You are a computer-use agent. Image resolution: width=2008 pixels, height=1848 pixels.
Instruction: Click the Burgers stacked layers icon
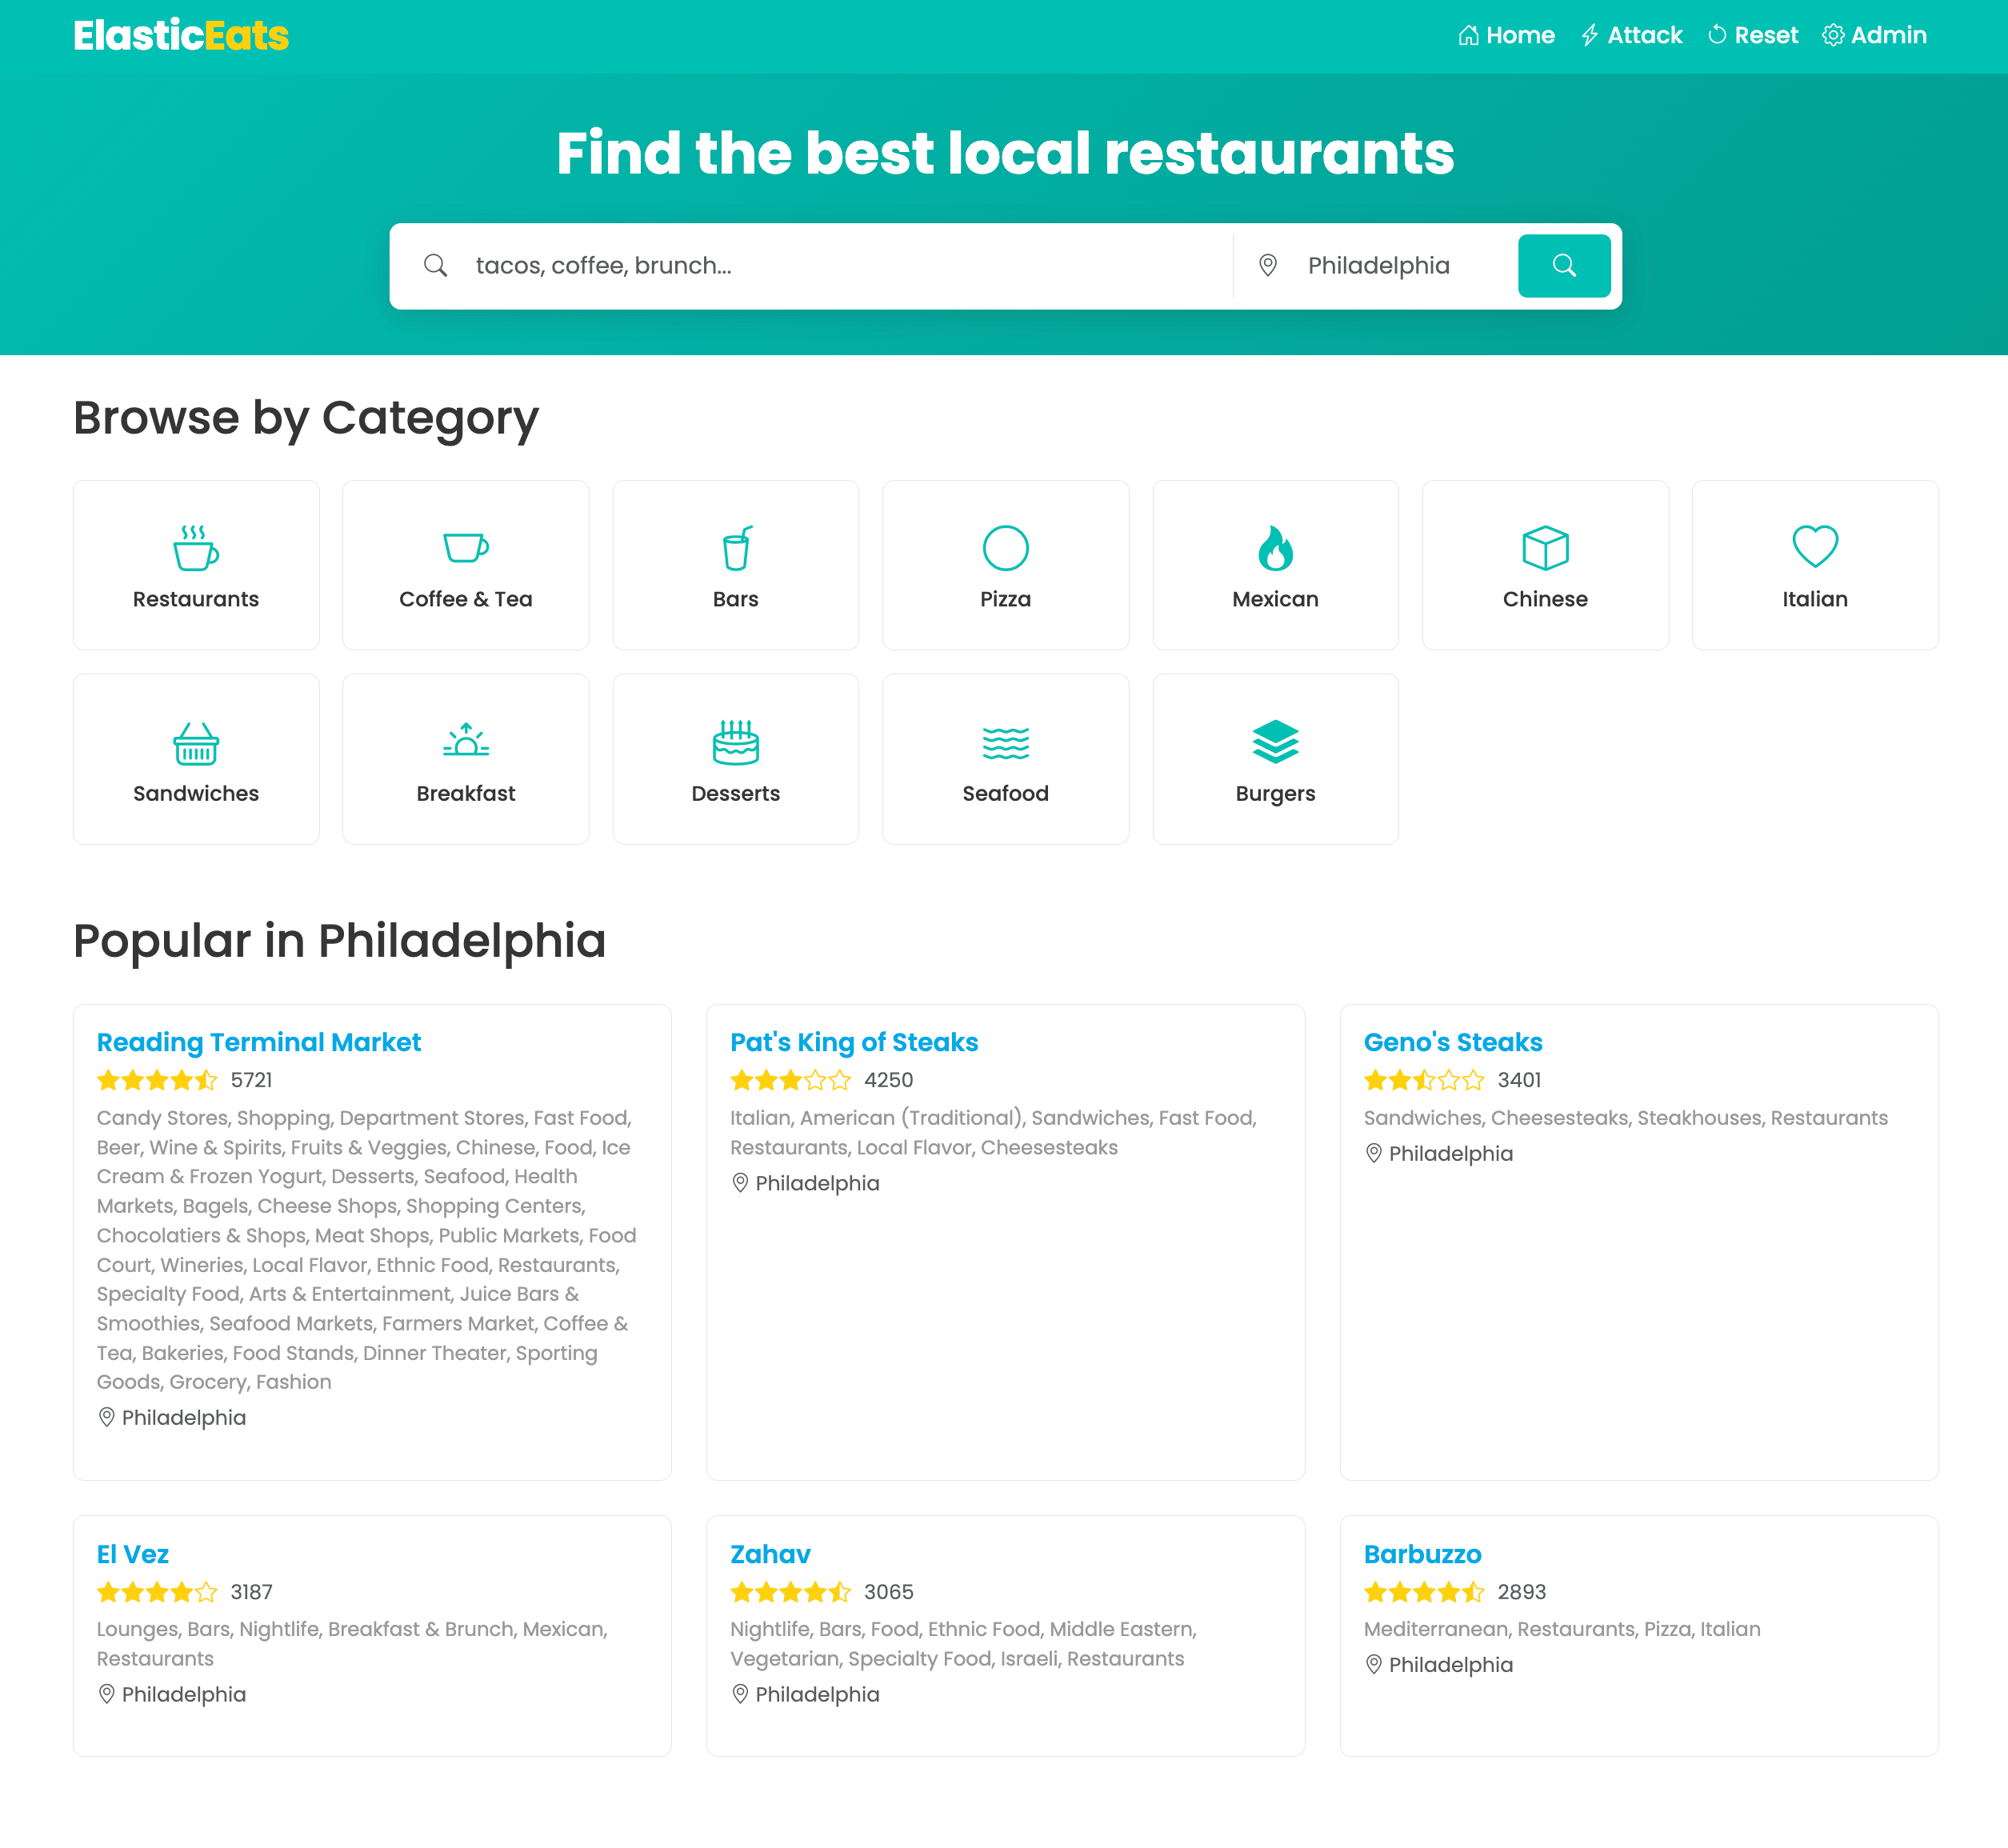[1275, 742]
